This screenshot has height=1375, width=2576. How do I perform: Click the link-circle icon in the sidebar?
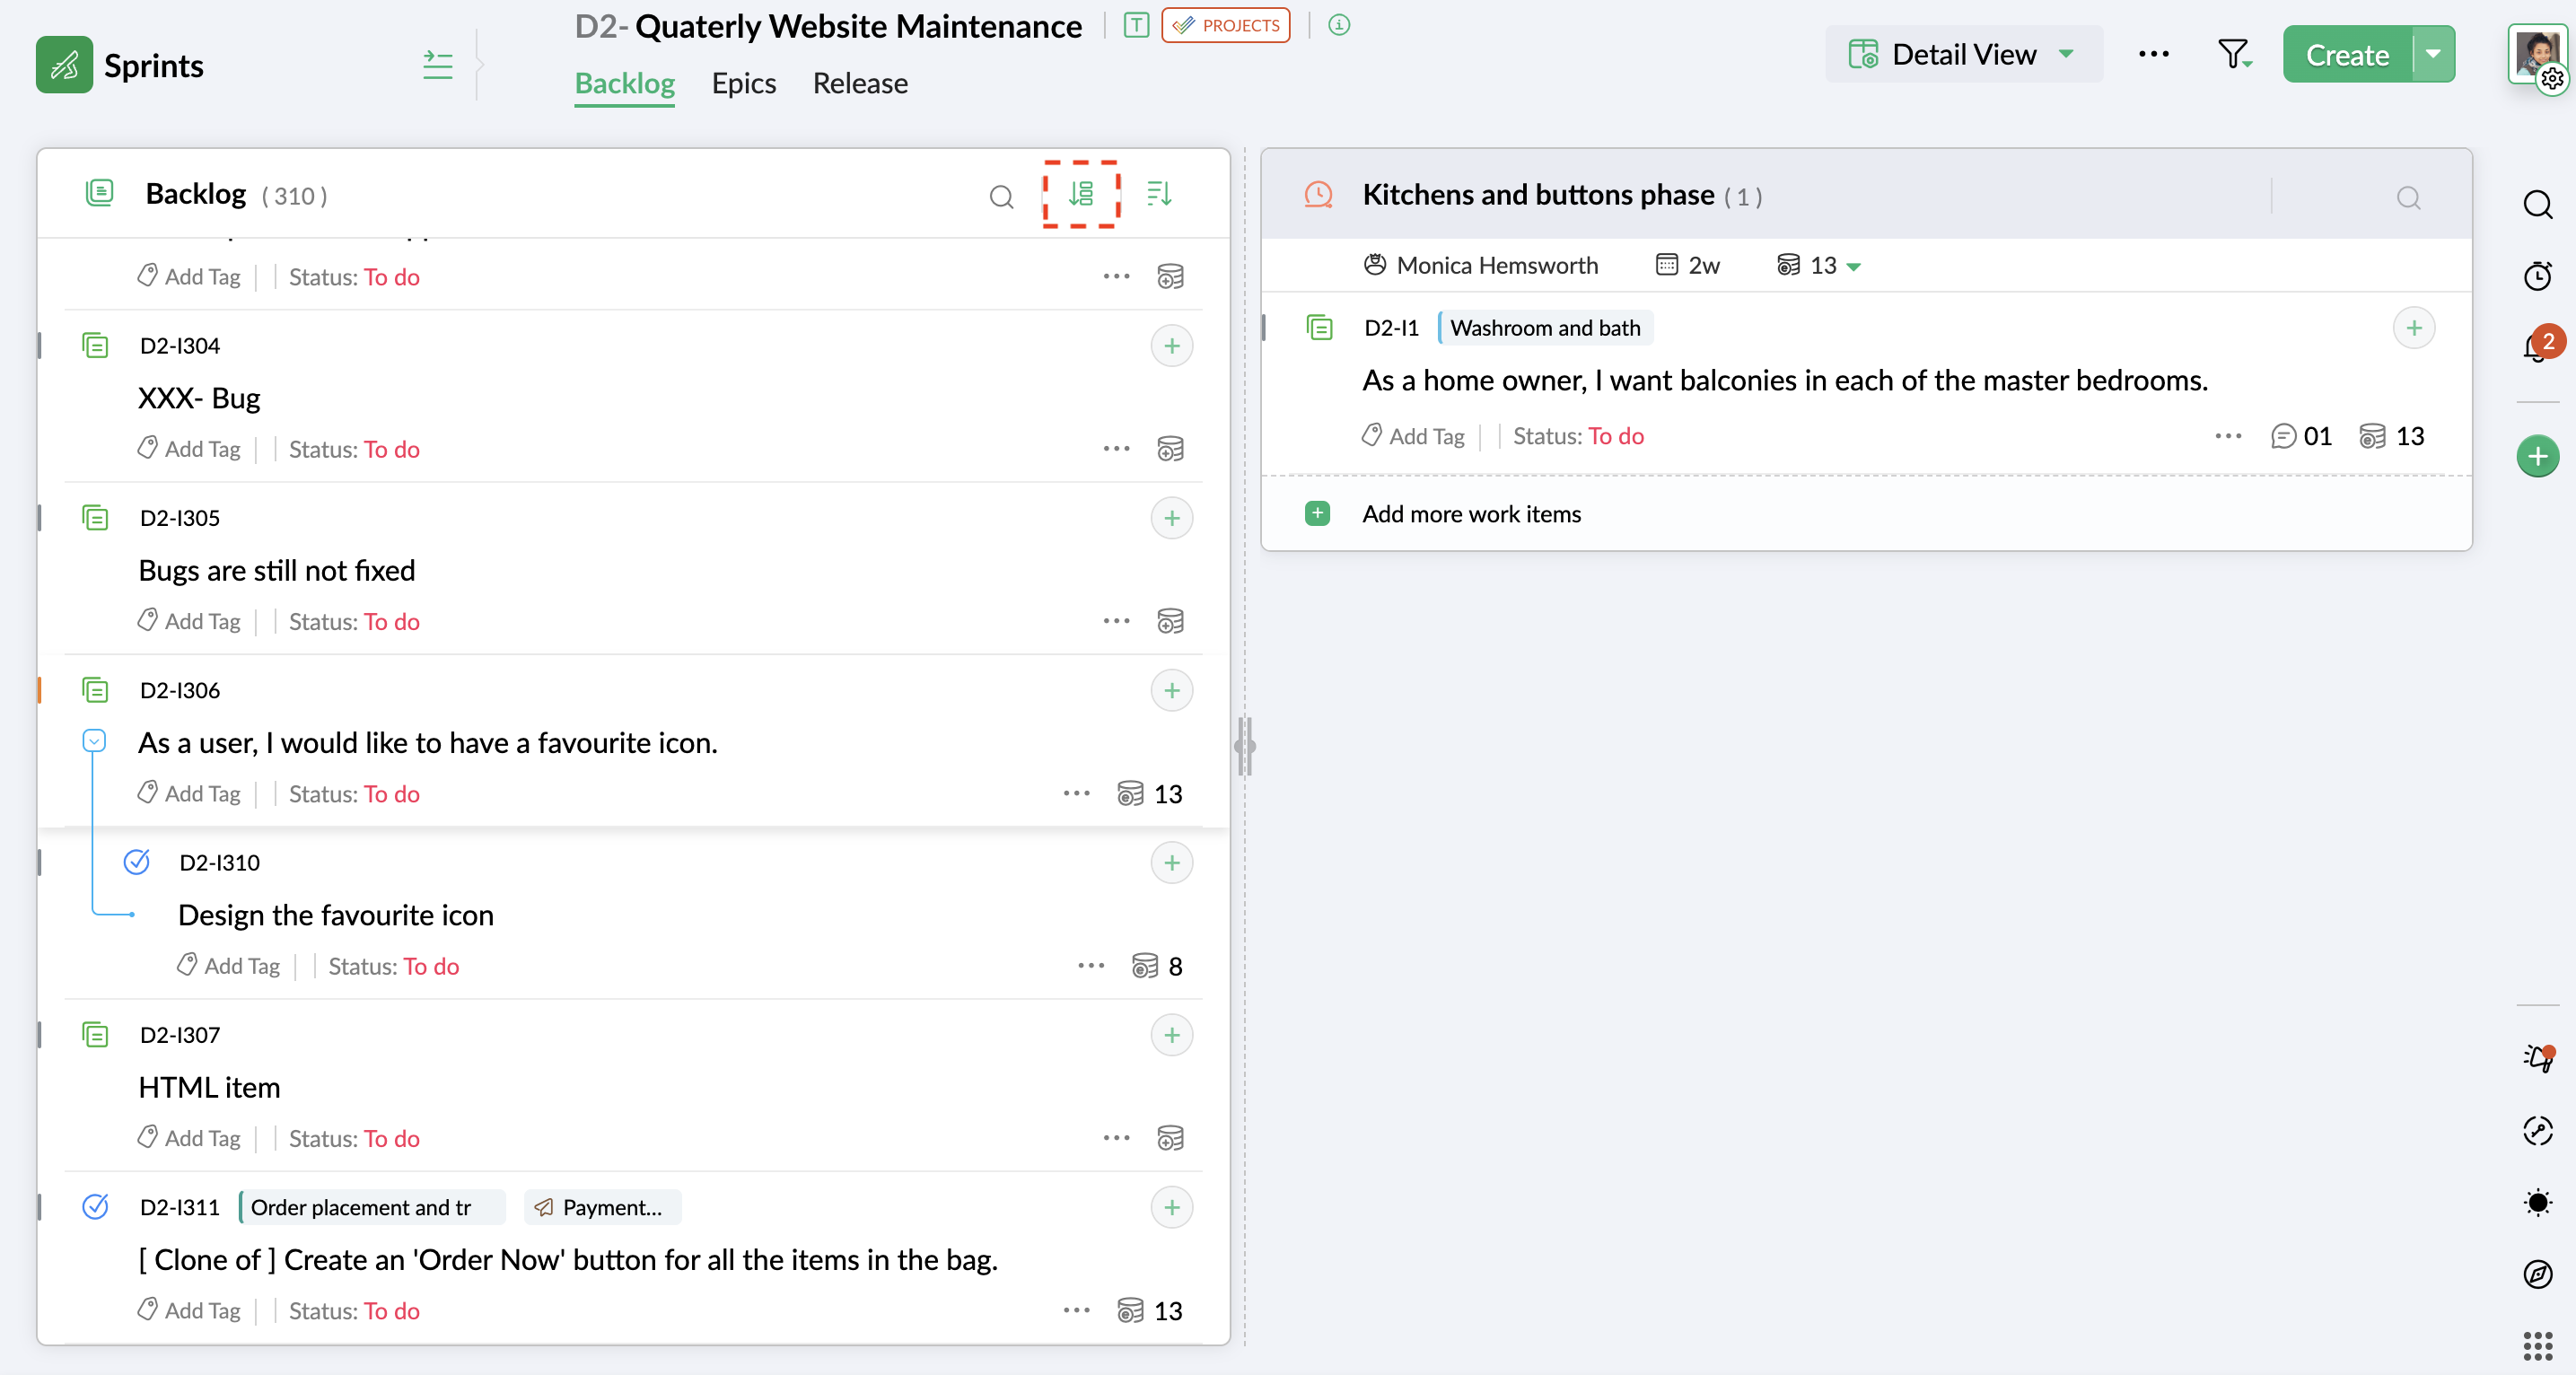(x=2538, y=1130)
